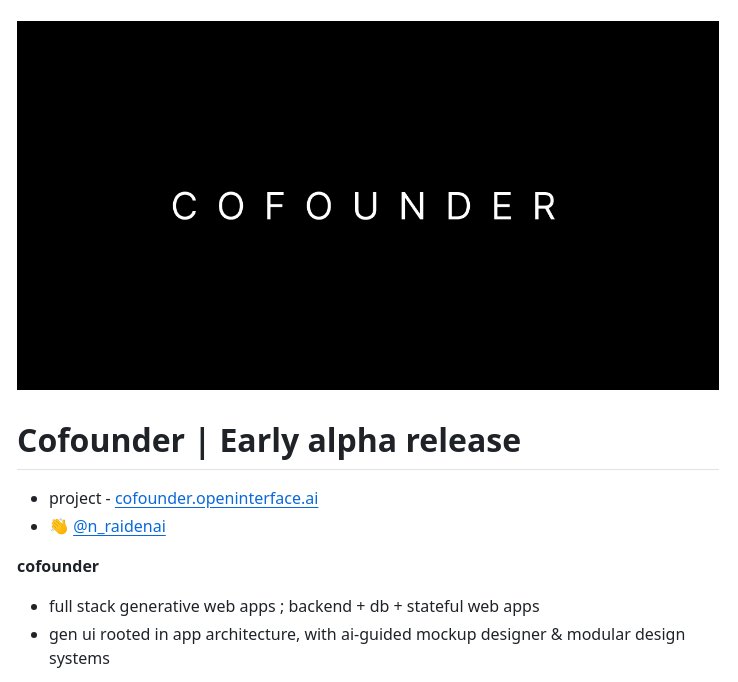738x682 pixels.
Task: Click the vertical bar separator in the heading
Action: pyautogui.click(x=202, y=441)
